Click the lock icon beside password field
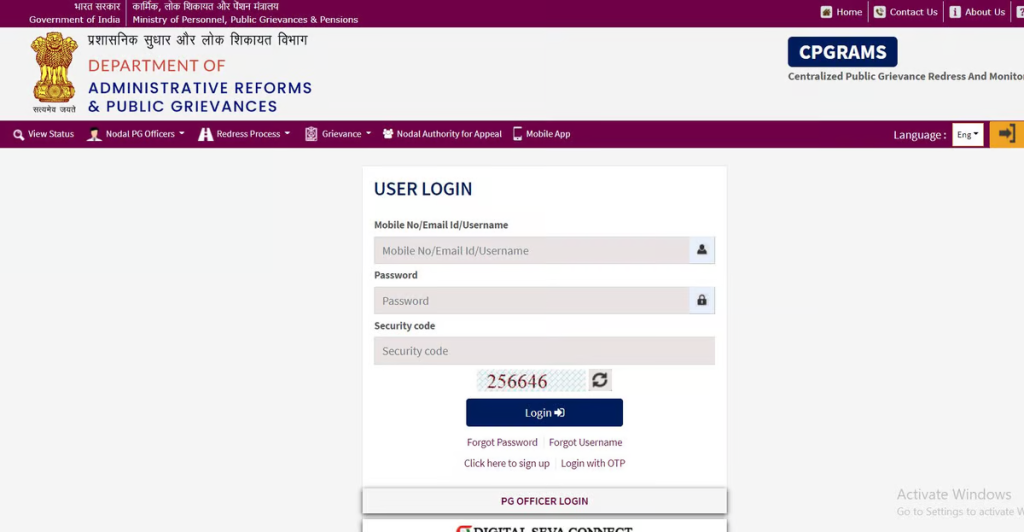The width and height of the screenshot is (1024, 532). point(701,300)
